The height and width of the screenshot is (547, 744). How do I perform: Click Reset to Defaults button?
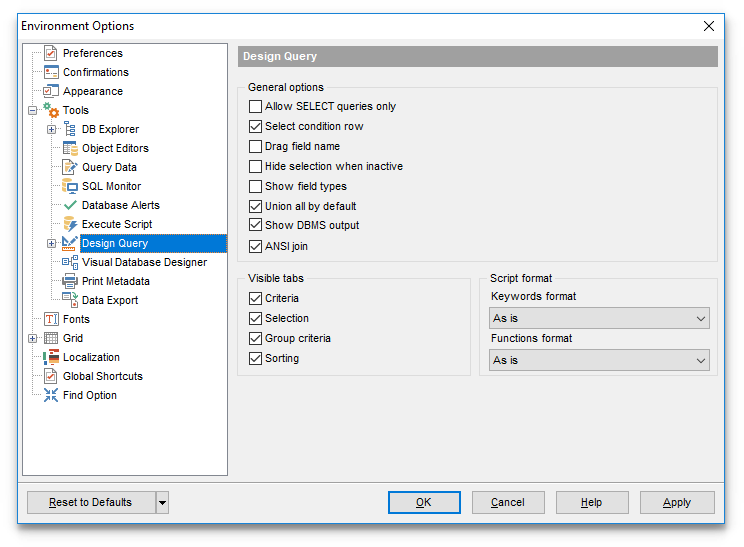(91, 502)
